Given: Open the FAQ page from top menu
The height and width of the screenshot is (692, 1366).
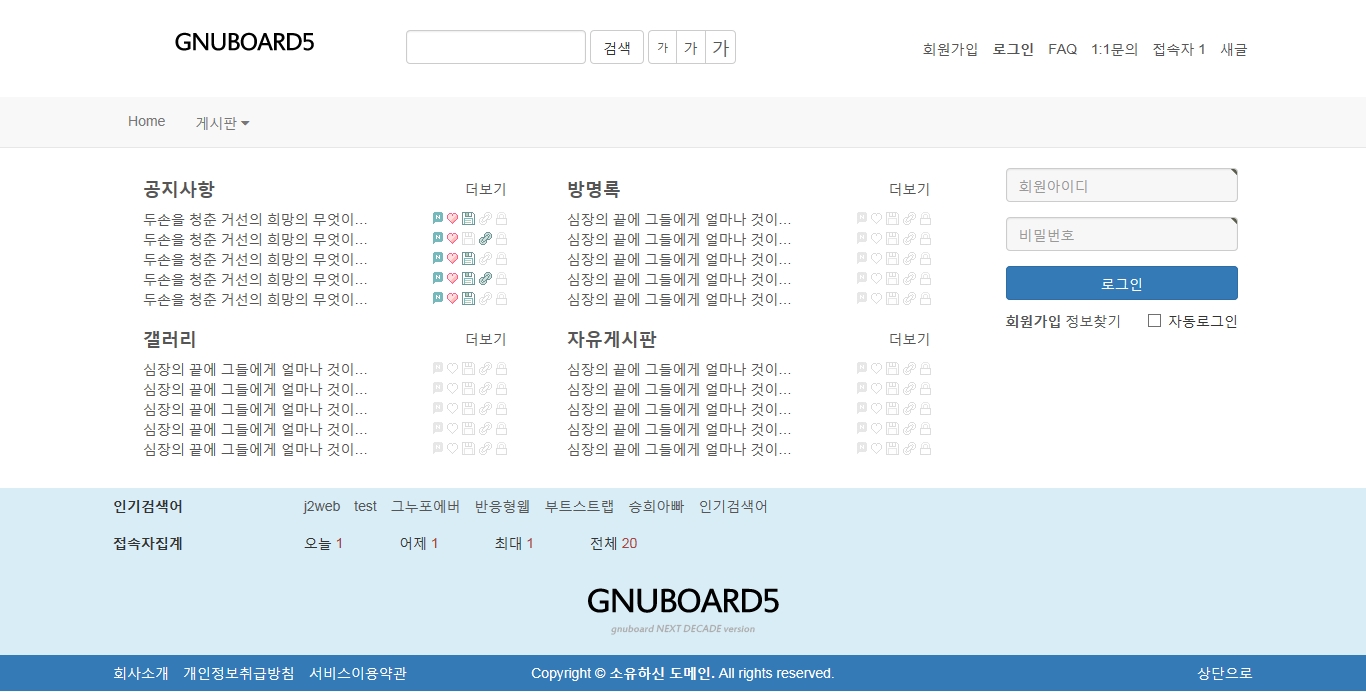Looking at the screenshot, I should click(x=1062, y=49).
